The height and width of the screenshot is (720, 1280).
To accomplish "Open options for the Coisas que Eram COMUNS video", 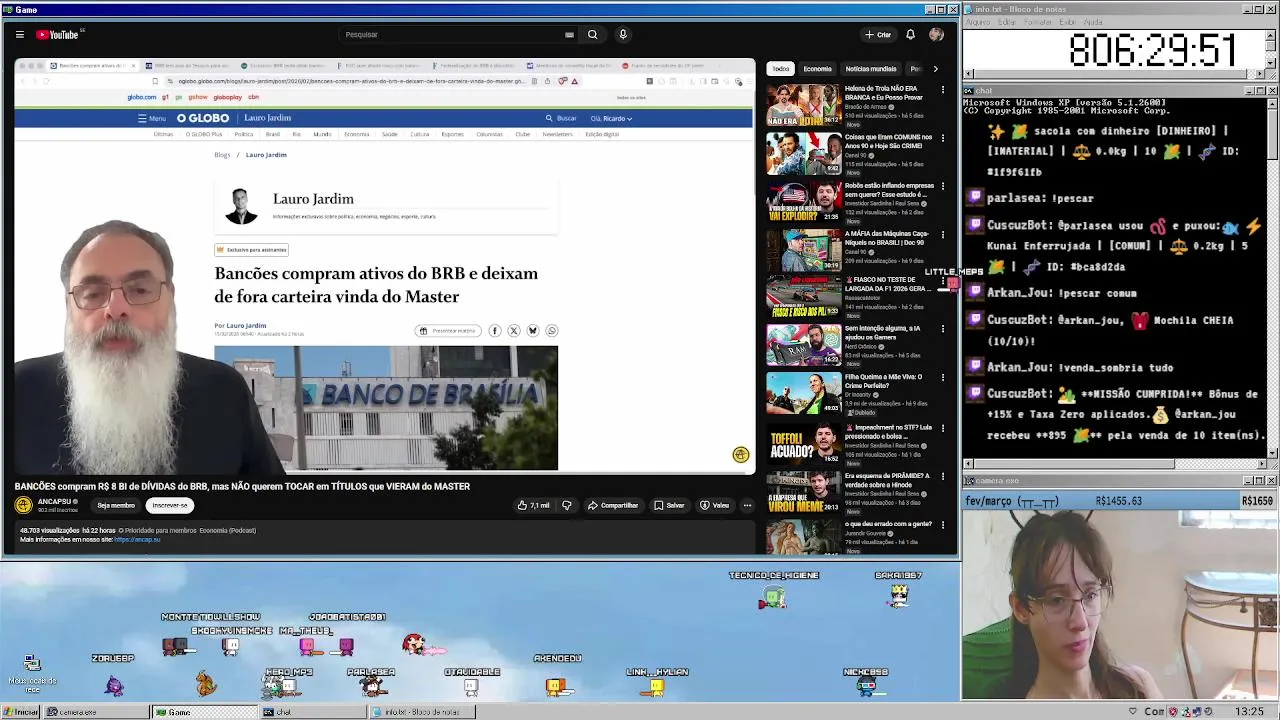I will (x=942, y=138).
